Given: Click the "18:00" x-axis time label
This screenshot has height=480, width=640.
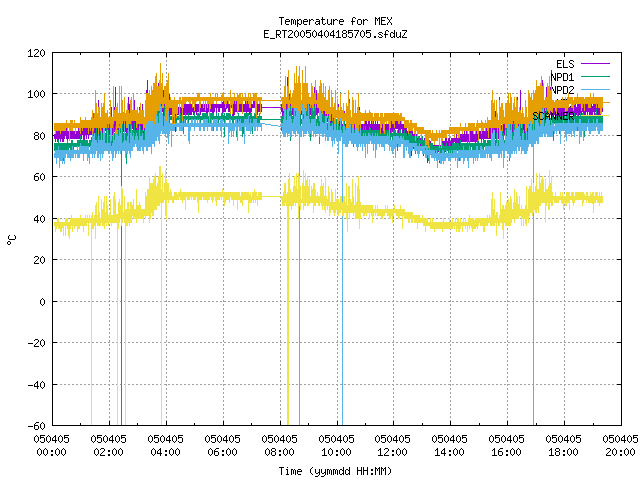Looking at the screenshot, I should (x=563, y=452).
